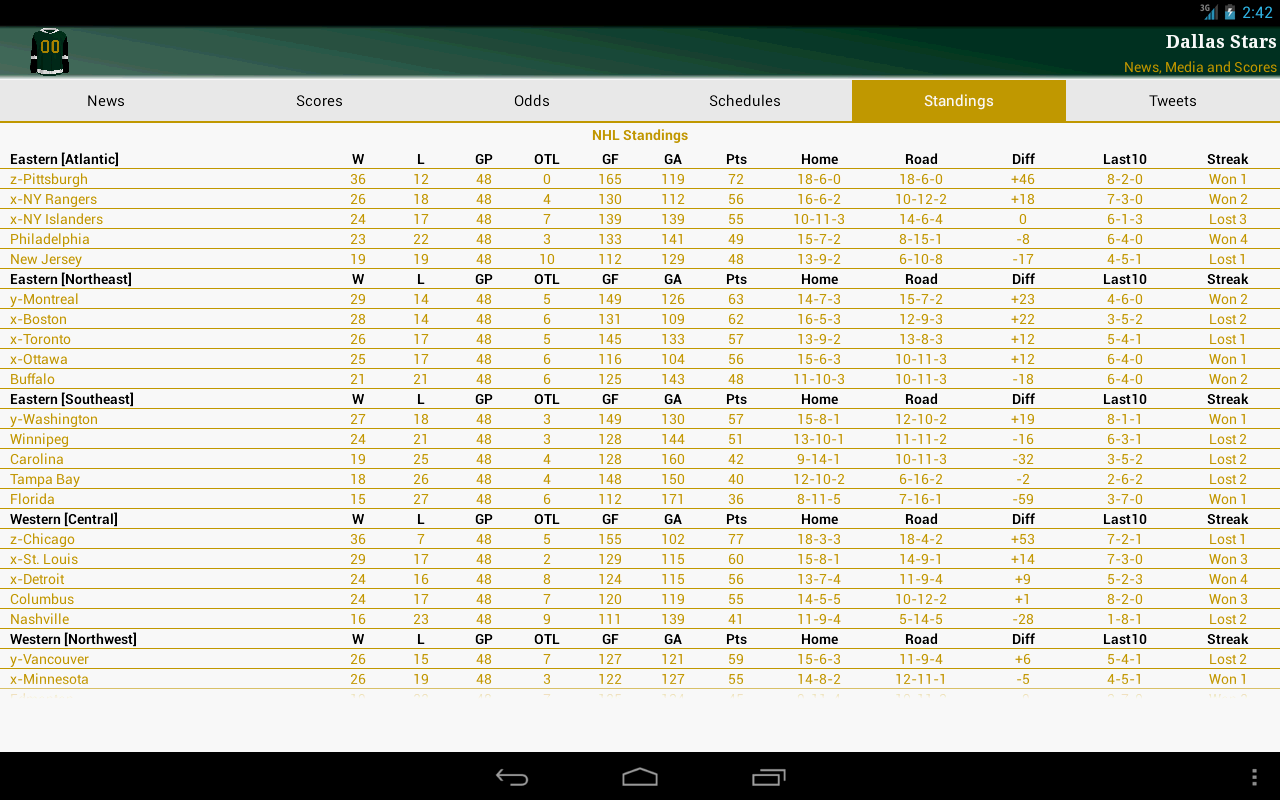Select the z-Pittsburgh team row
The width and height of the screenshot is (1280, 800).
(x=640, y=179)
